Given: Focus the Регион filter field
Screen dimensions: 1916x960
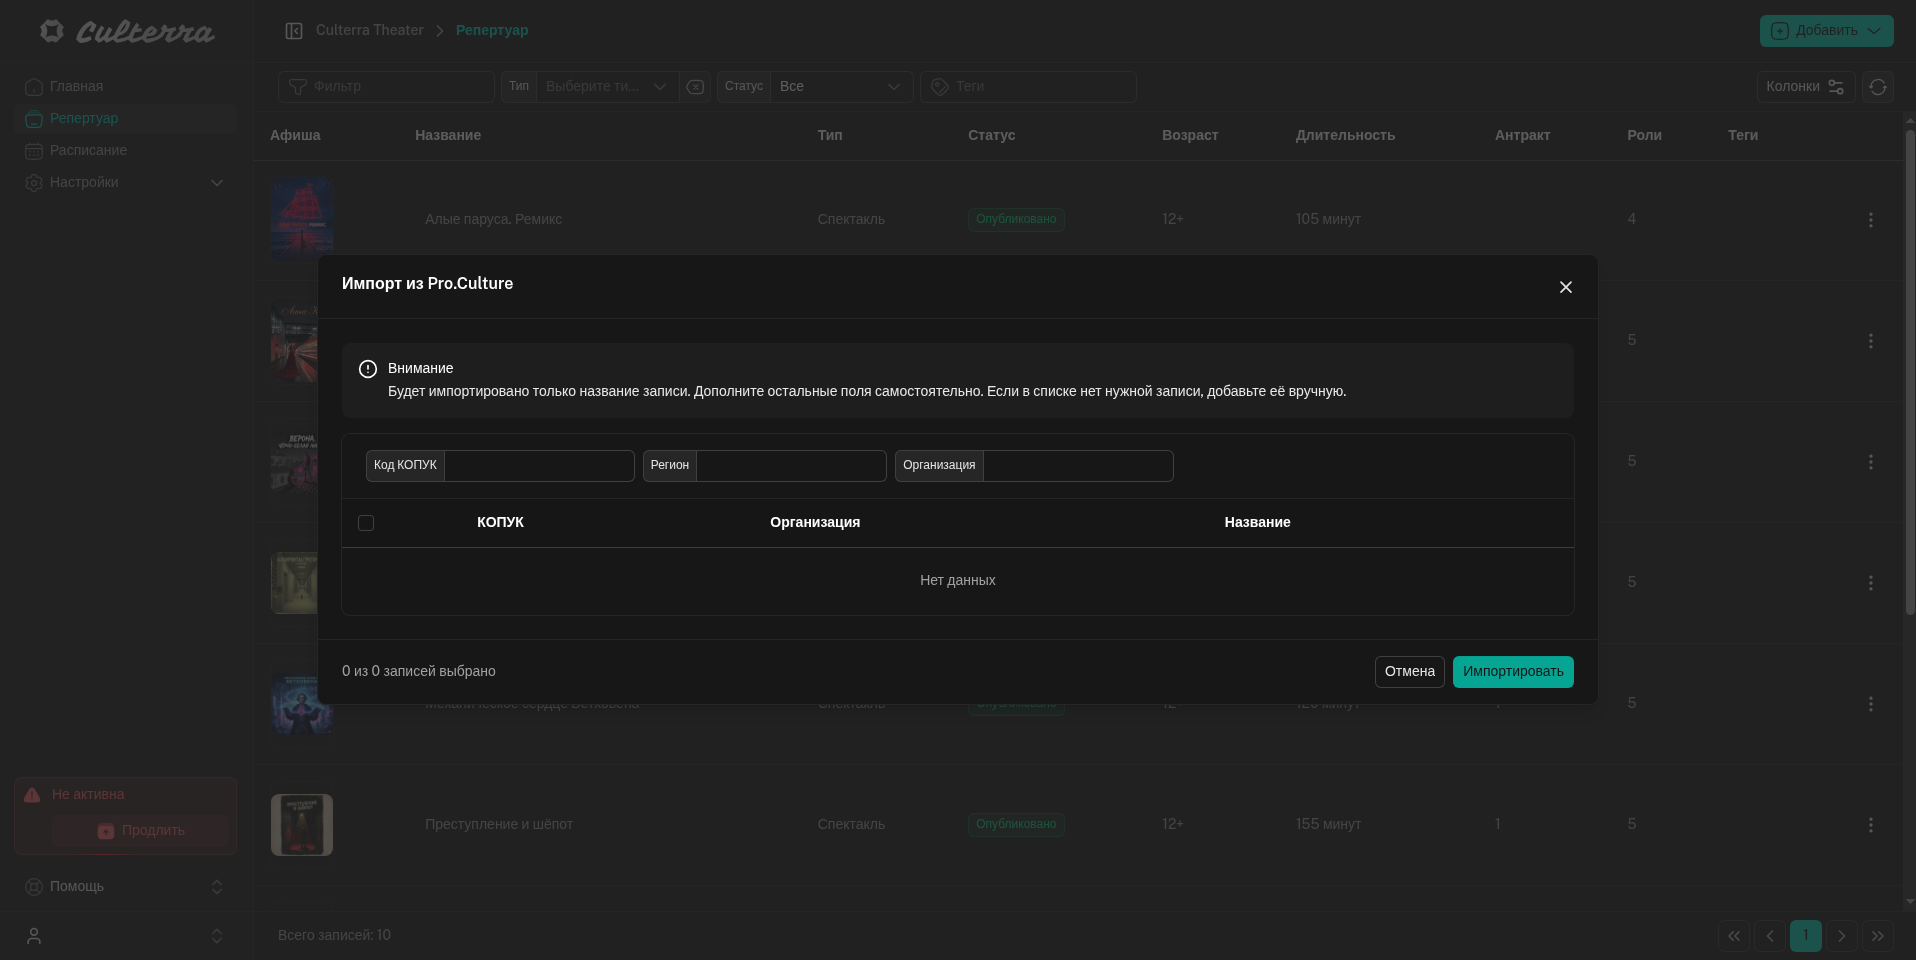Looking at the screenshot, I should pos(790,466).
